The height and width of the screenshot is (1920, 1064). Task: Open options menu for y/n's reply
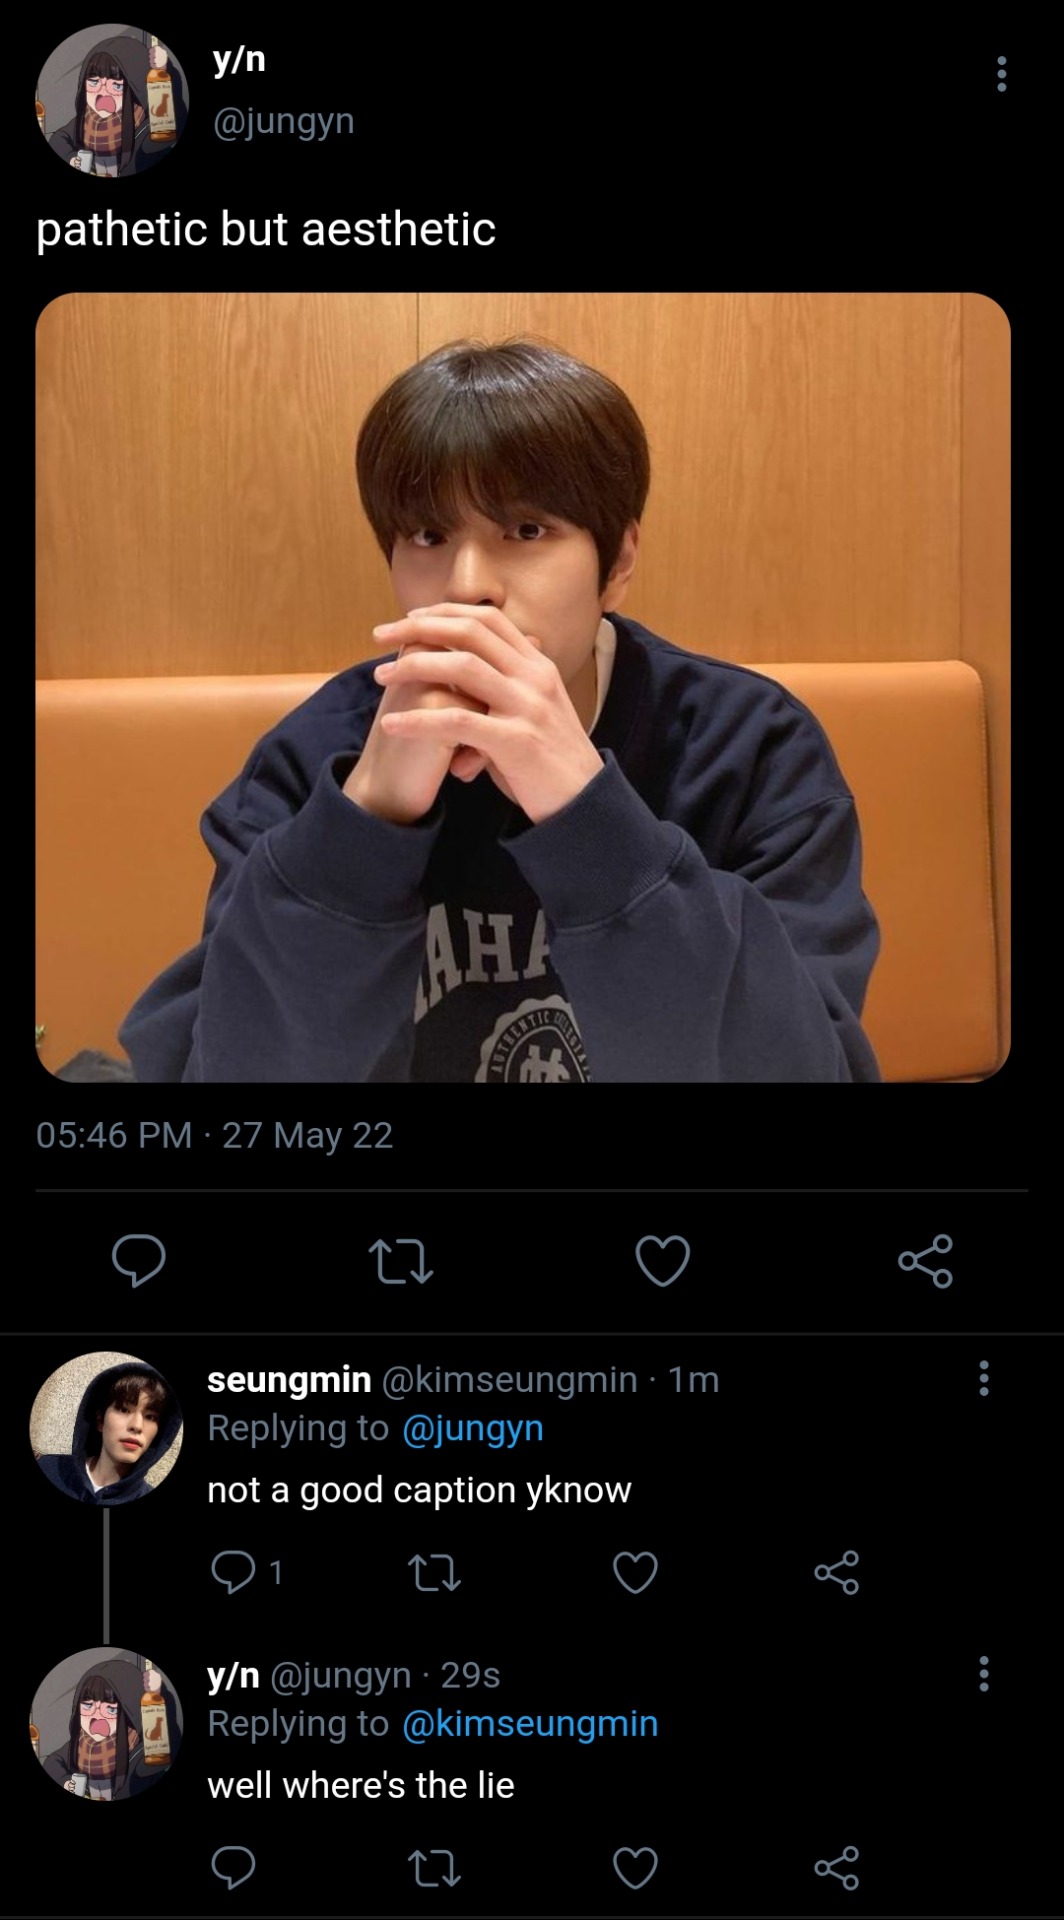tap(984, 1673)
